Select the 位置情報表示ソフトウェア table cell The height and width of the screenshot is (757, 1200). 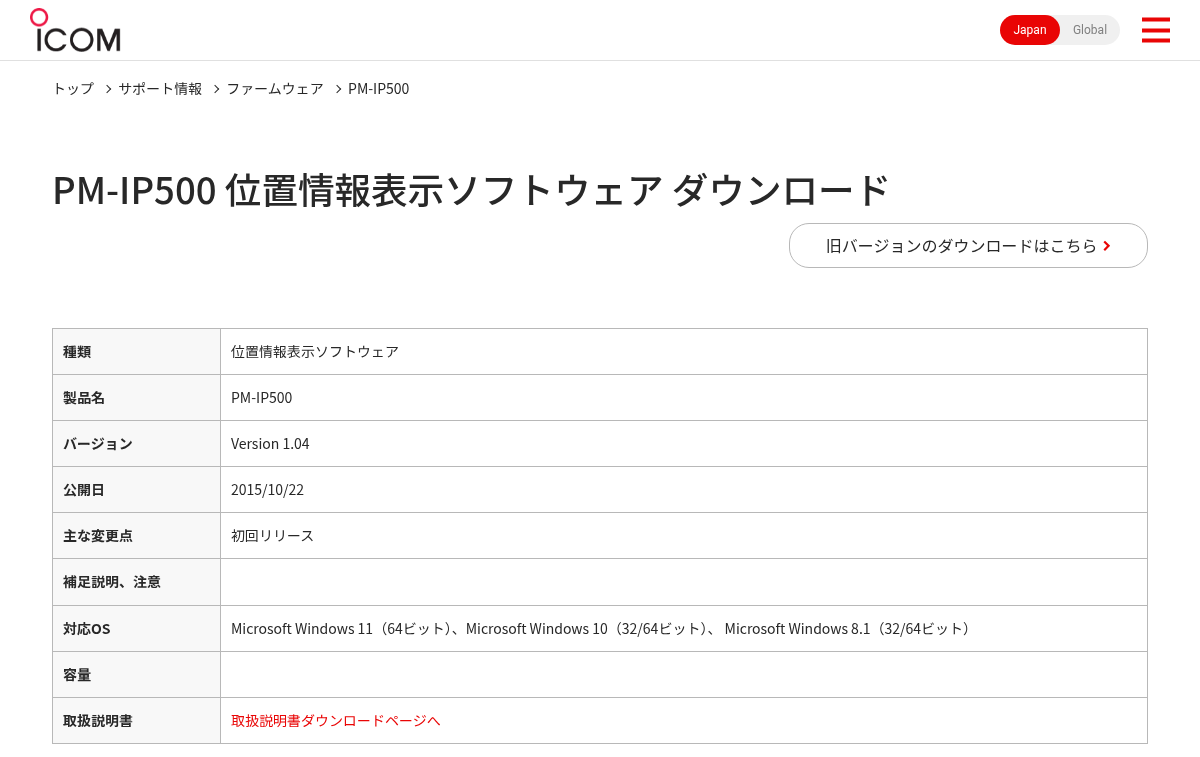tap(684, 352)
